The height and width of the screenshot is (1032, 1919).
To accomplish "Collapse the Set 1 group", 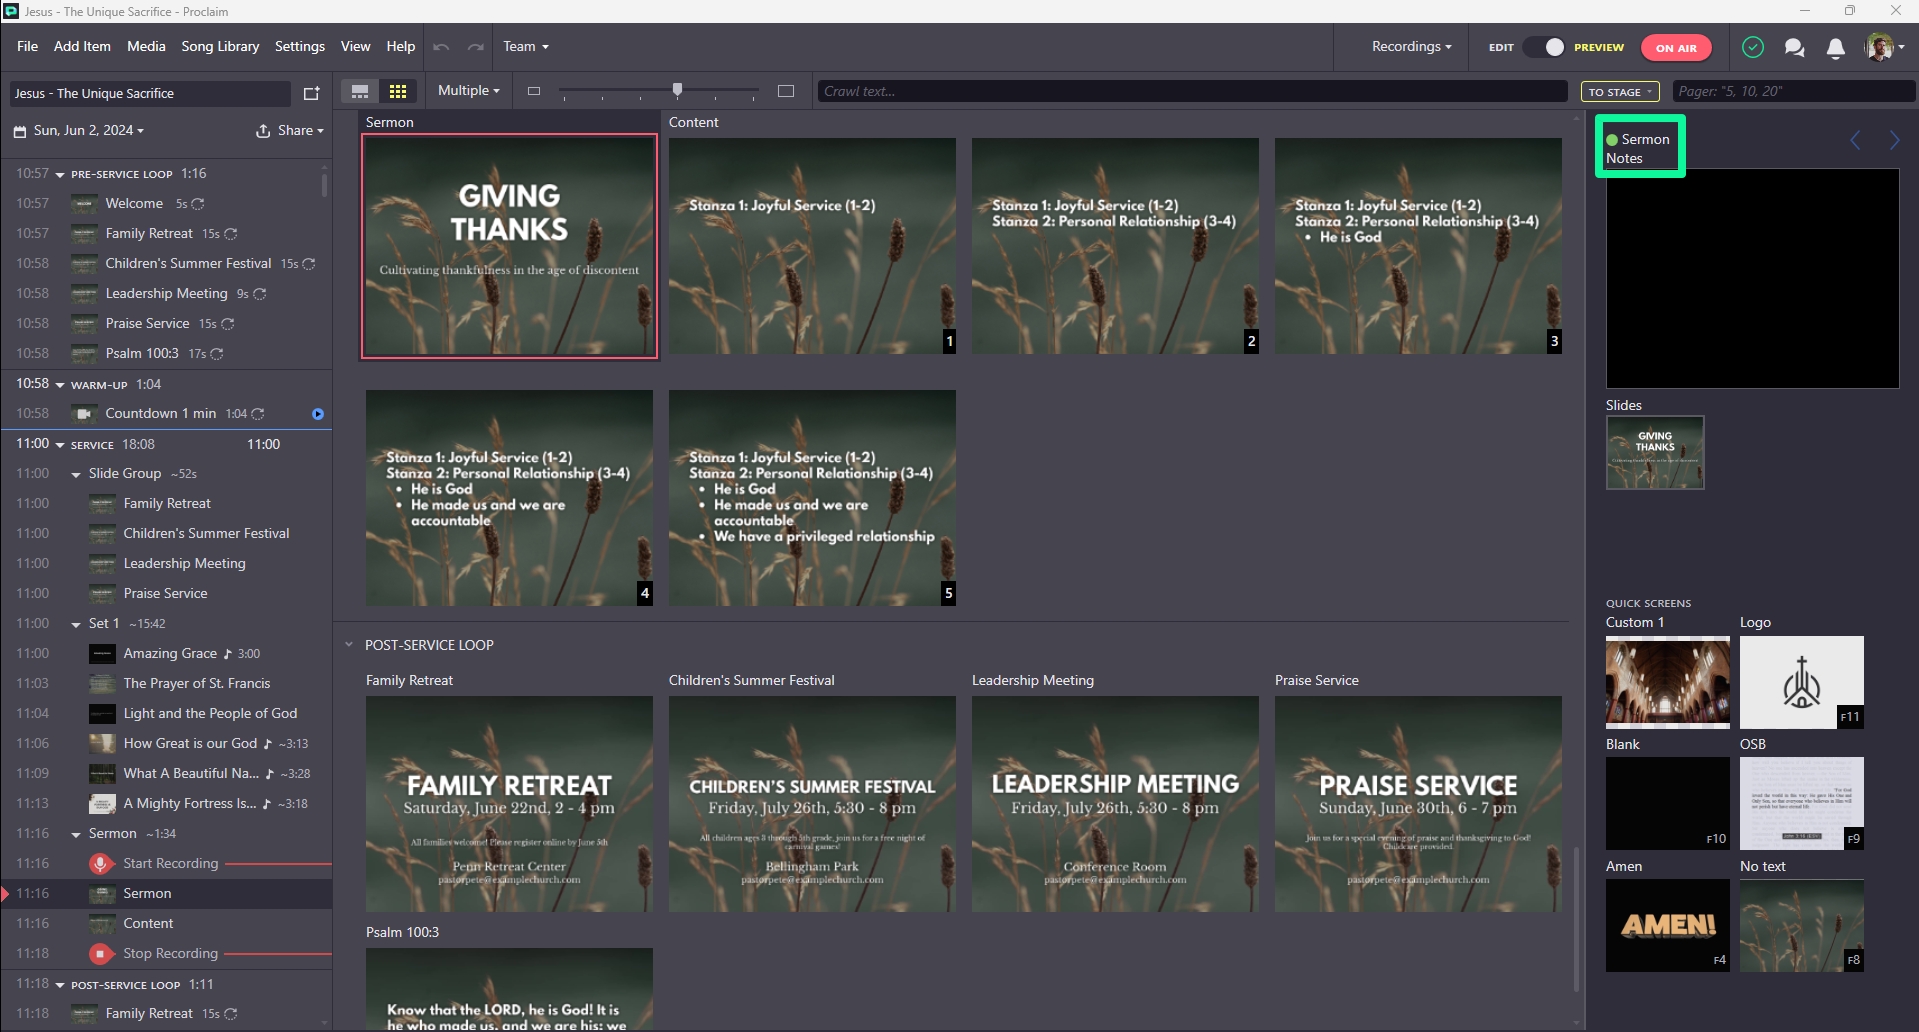I will coord(76,624).
